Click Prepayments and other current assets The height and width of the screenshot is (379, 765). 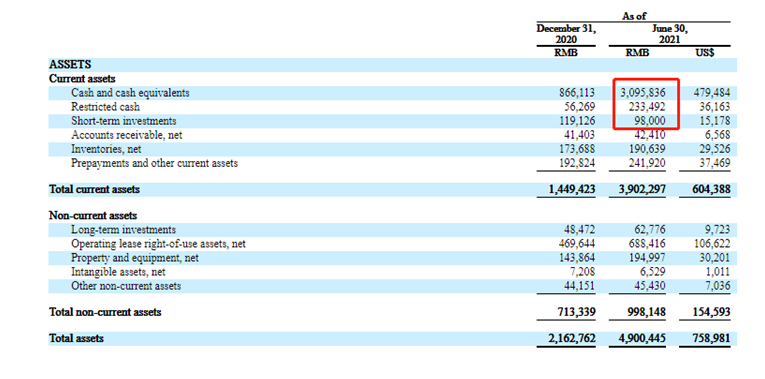coord(155,163)
